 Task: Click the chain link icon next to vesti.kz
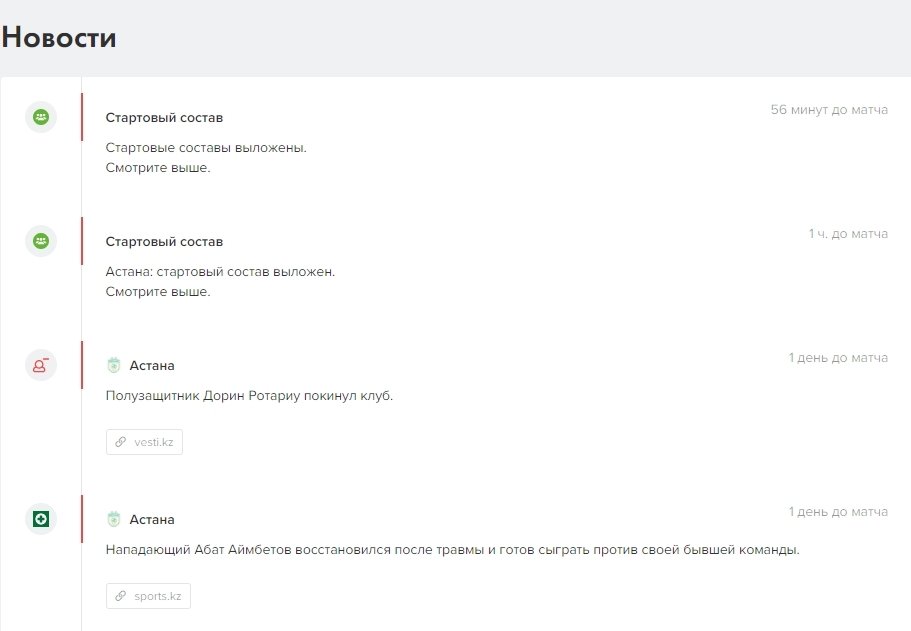[x=121, y=442]
